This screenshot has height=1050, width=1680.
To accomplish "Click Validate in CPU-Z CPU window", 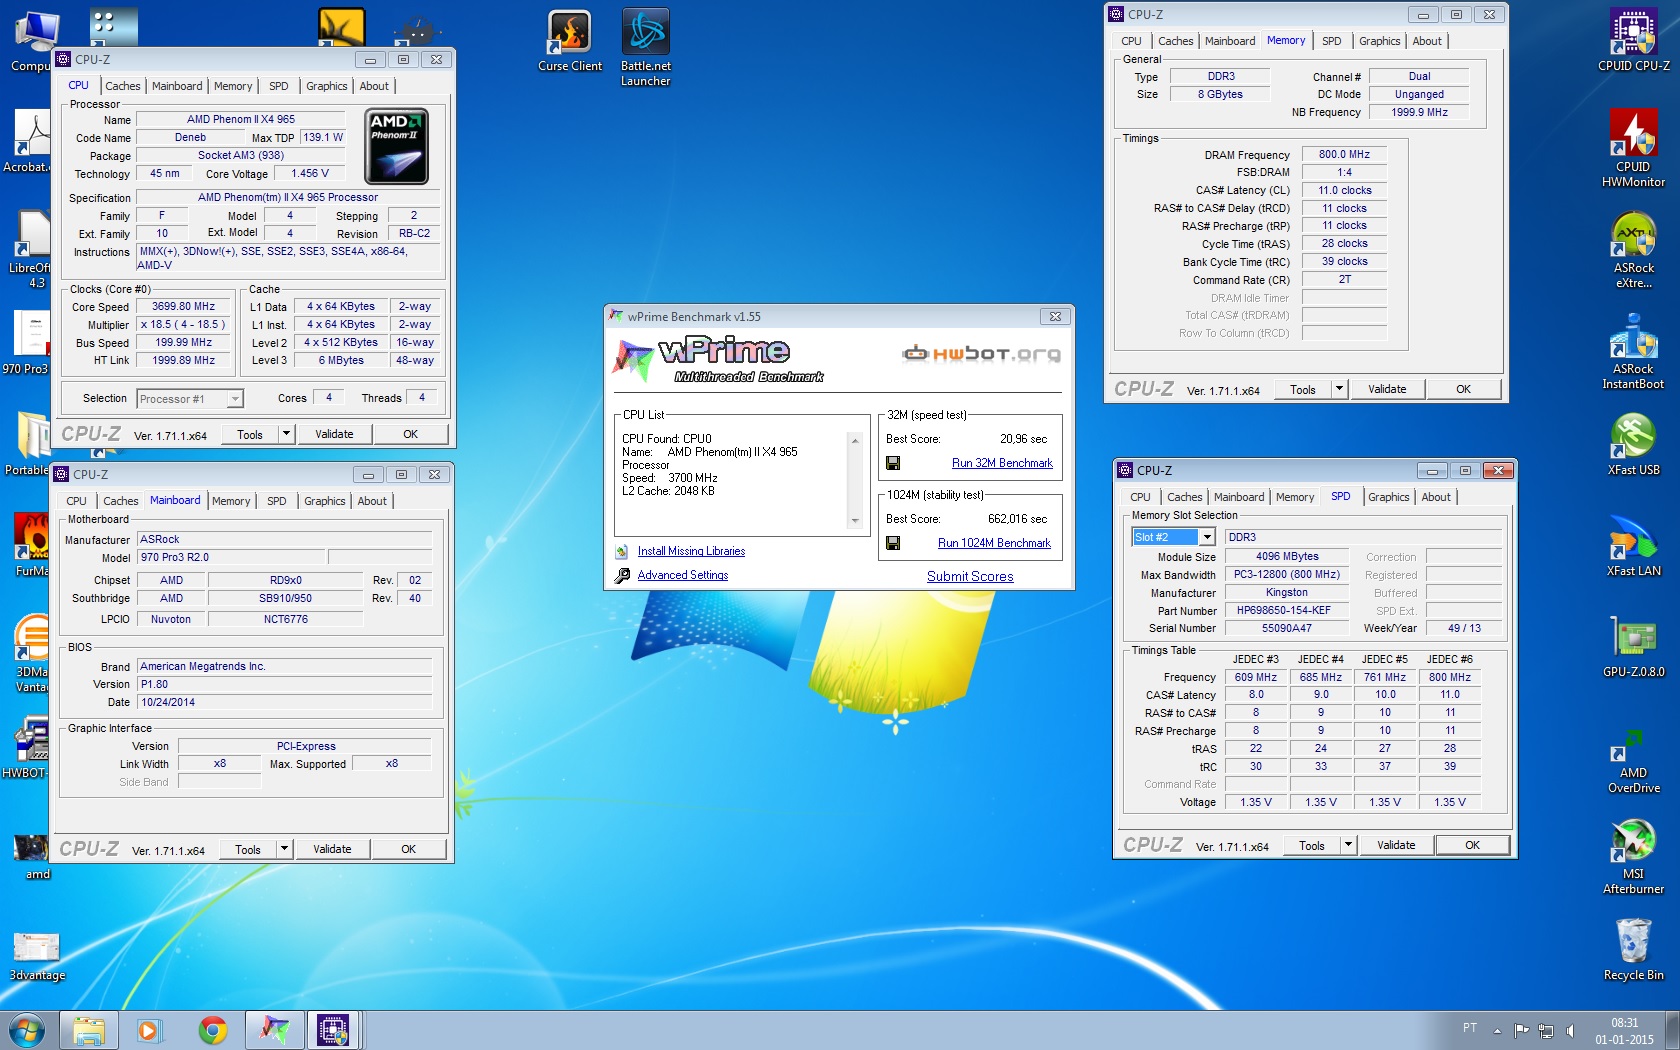I will tap(334, 434).
